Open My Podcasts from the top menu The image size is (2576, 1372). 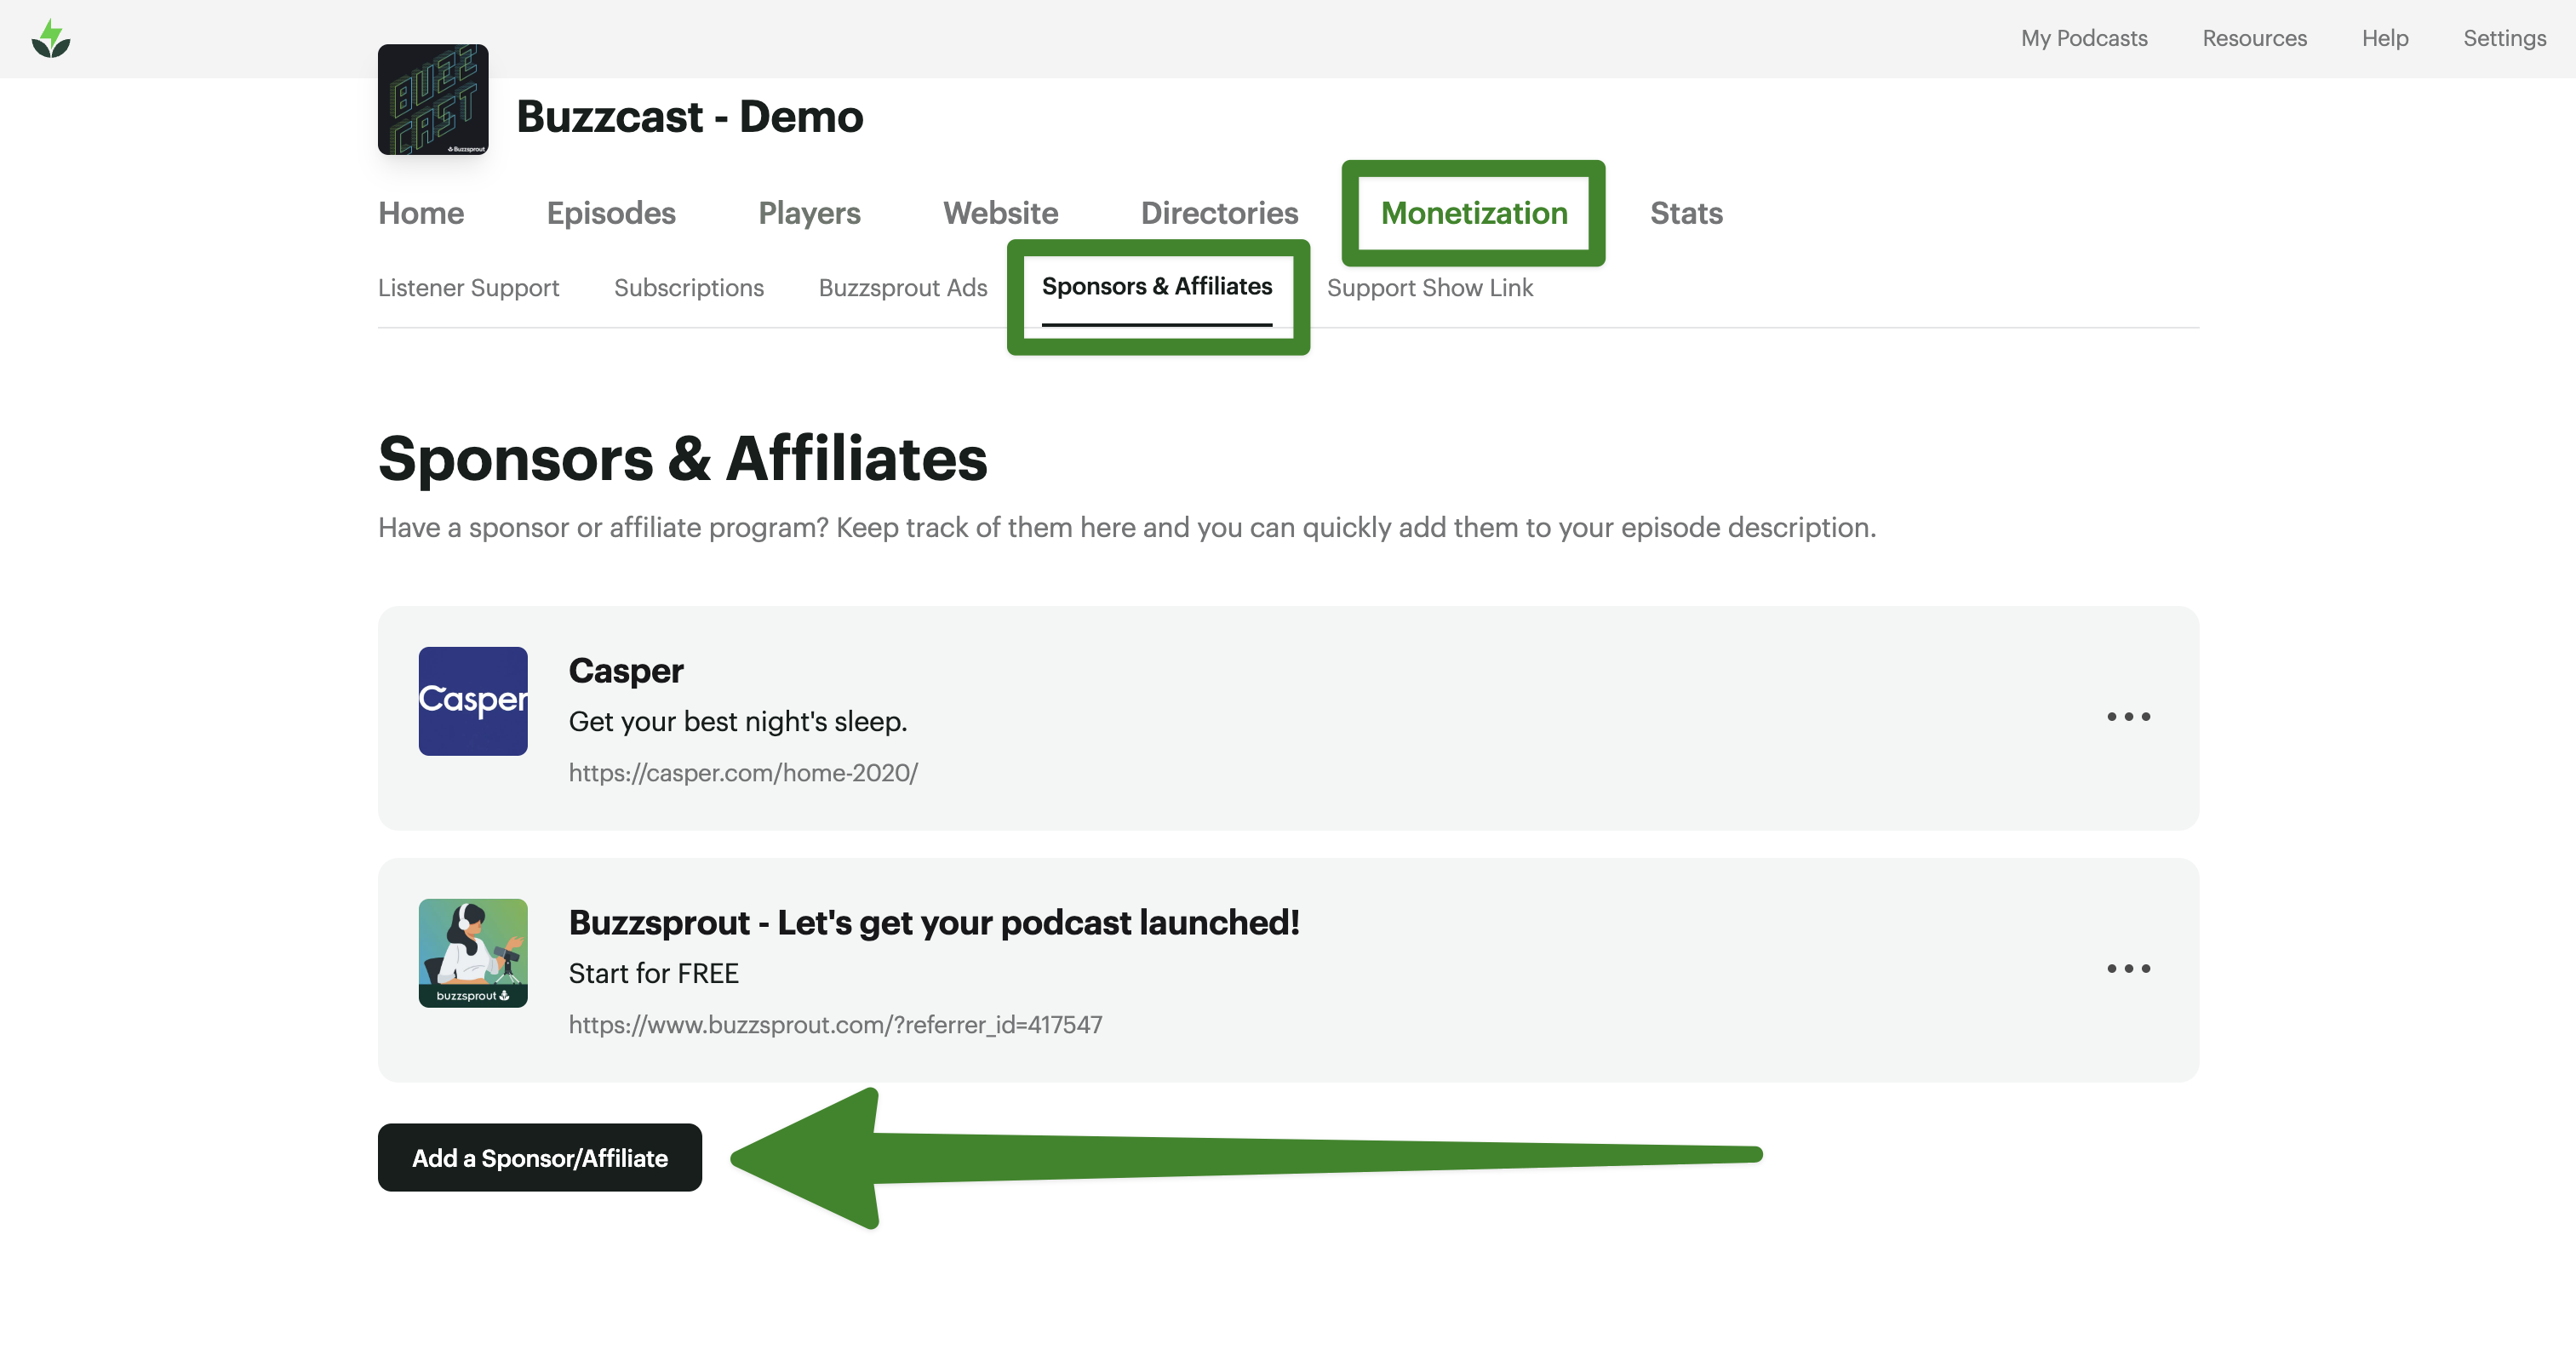tap(2084, 38)
